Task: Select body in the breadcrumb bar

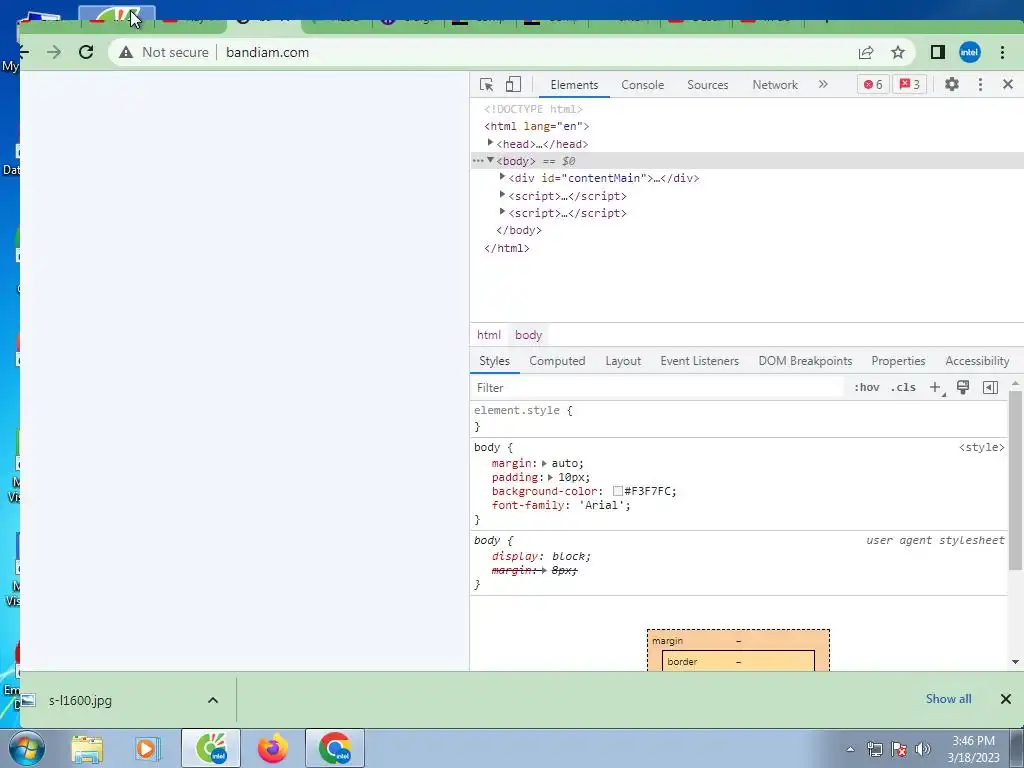Action: (528, 335)
